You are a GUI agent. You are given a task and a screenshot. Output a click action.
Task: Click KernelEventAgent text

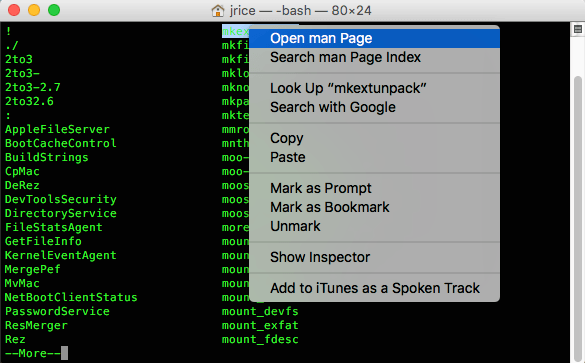(60, 256)
